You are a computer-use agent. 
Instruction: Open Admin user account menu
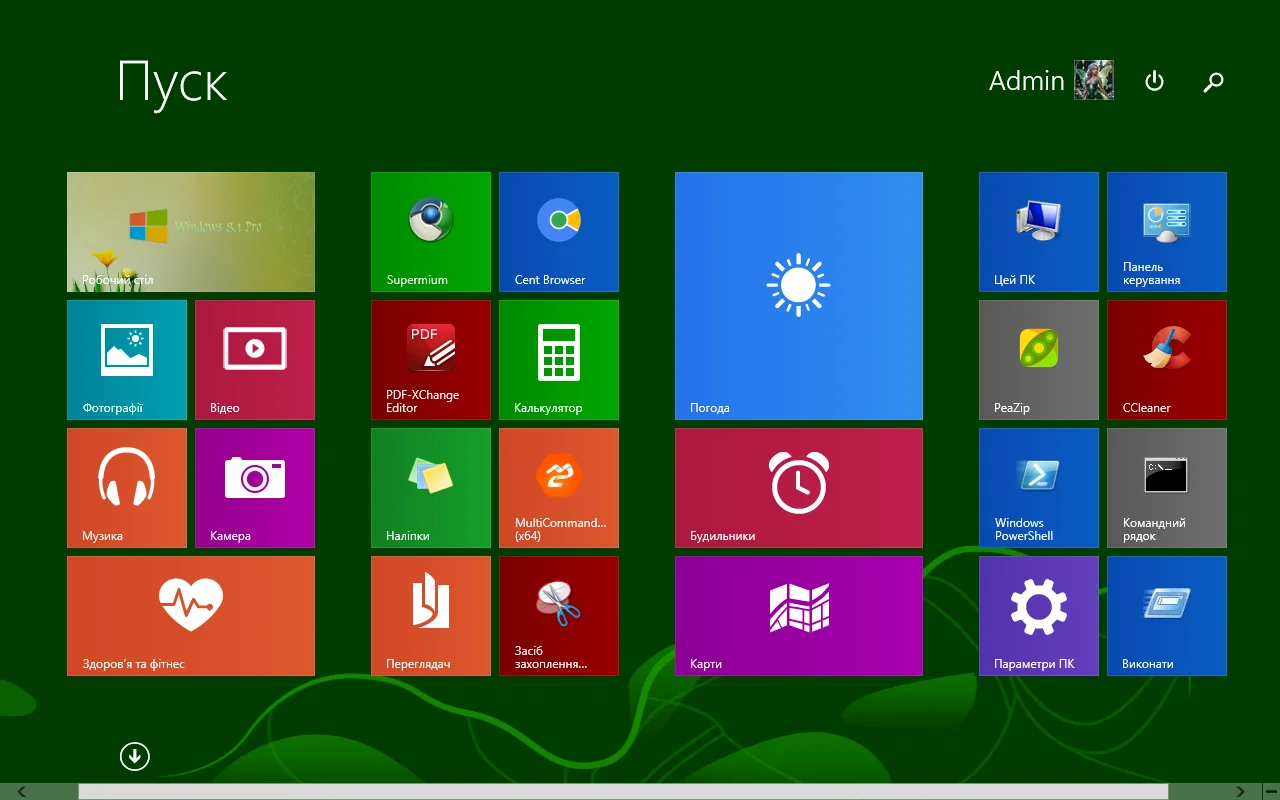[x=1050, y=81]
